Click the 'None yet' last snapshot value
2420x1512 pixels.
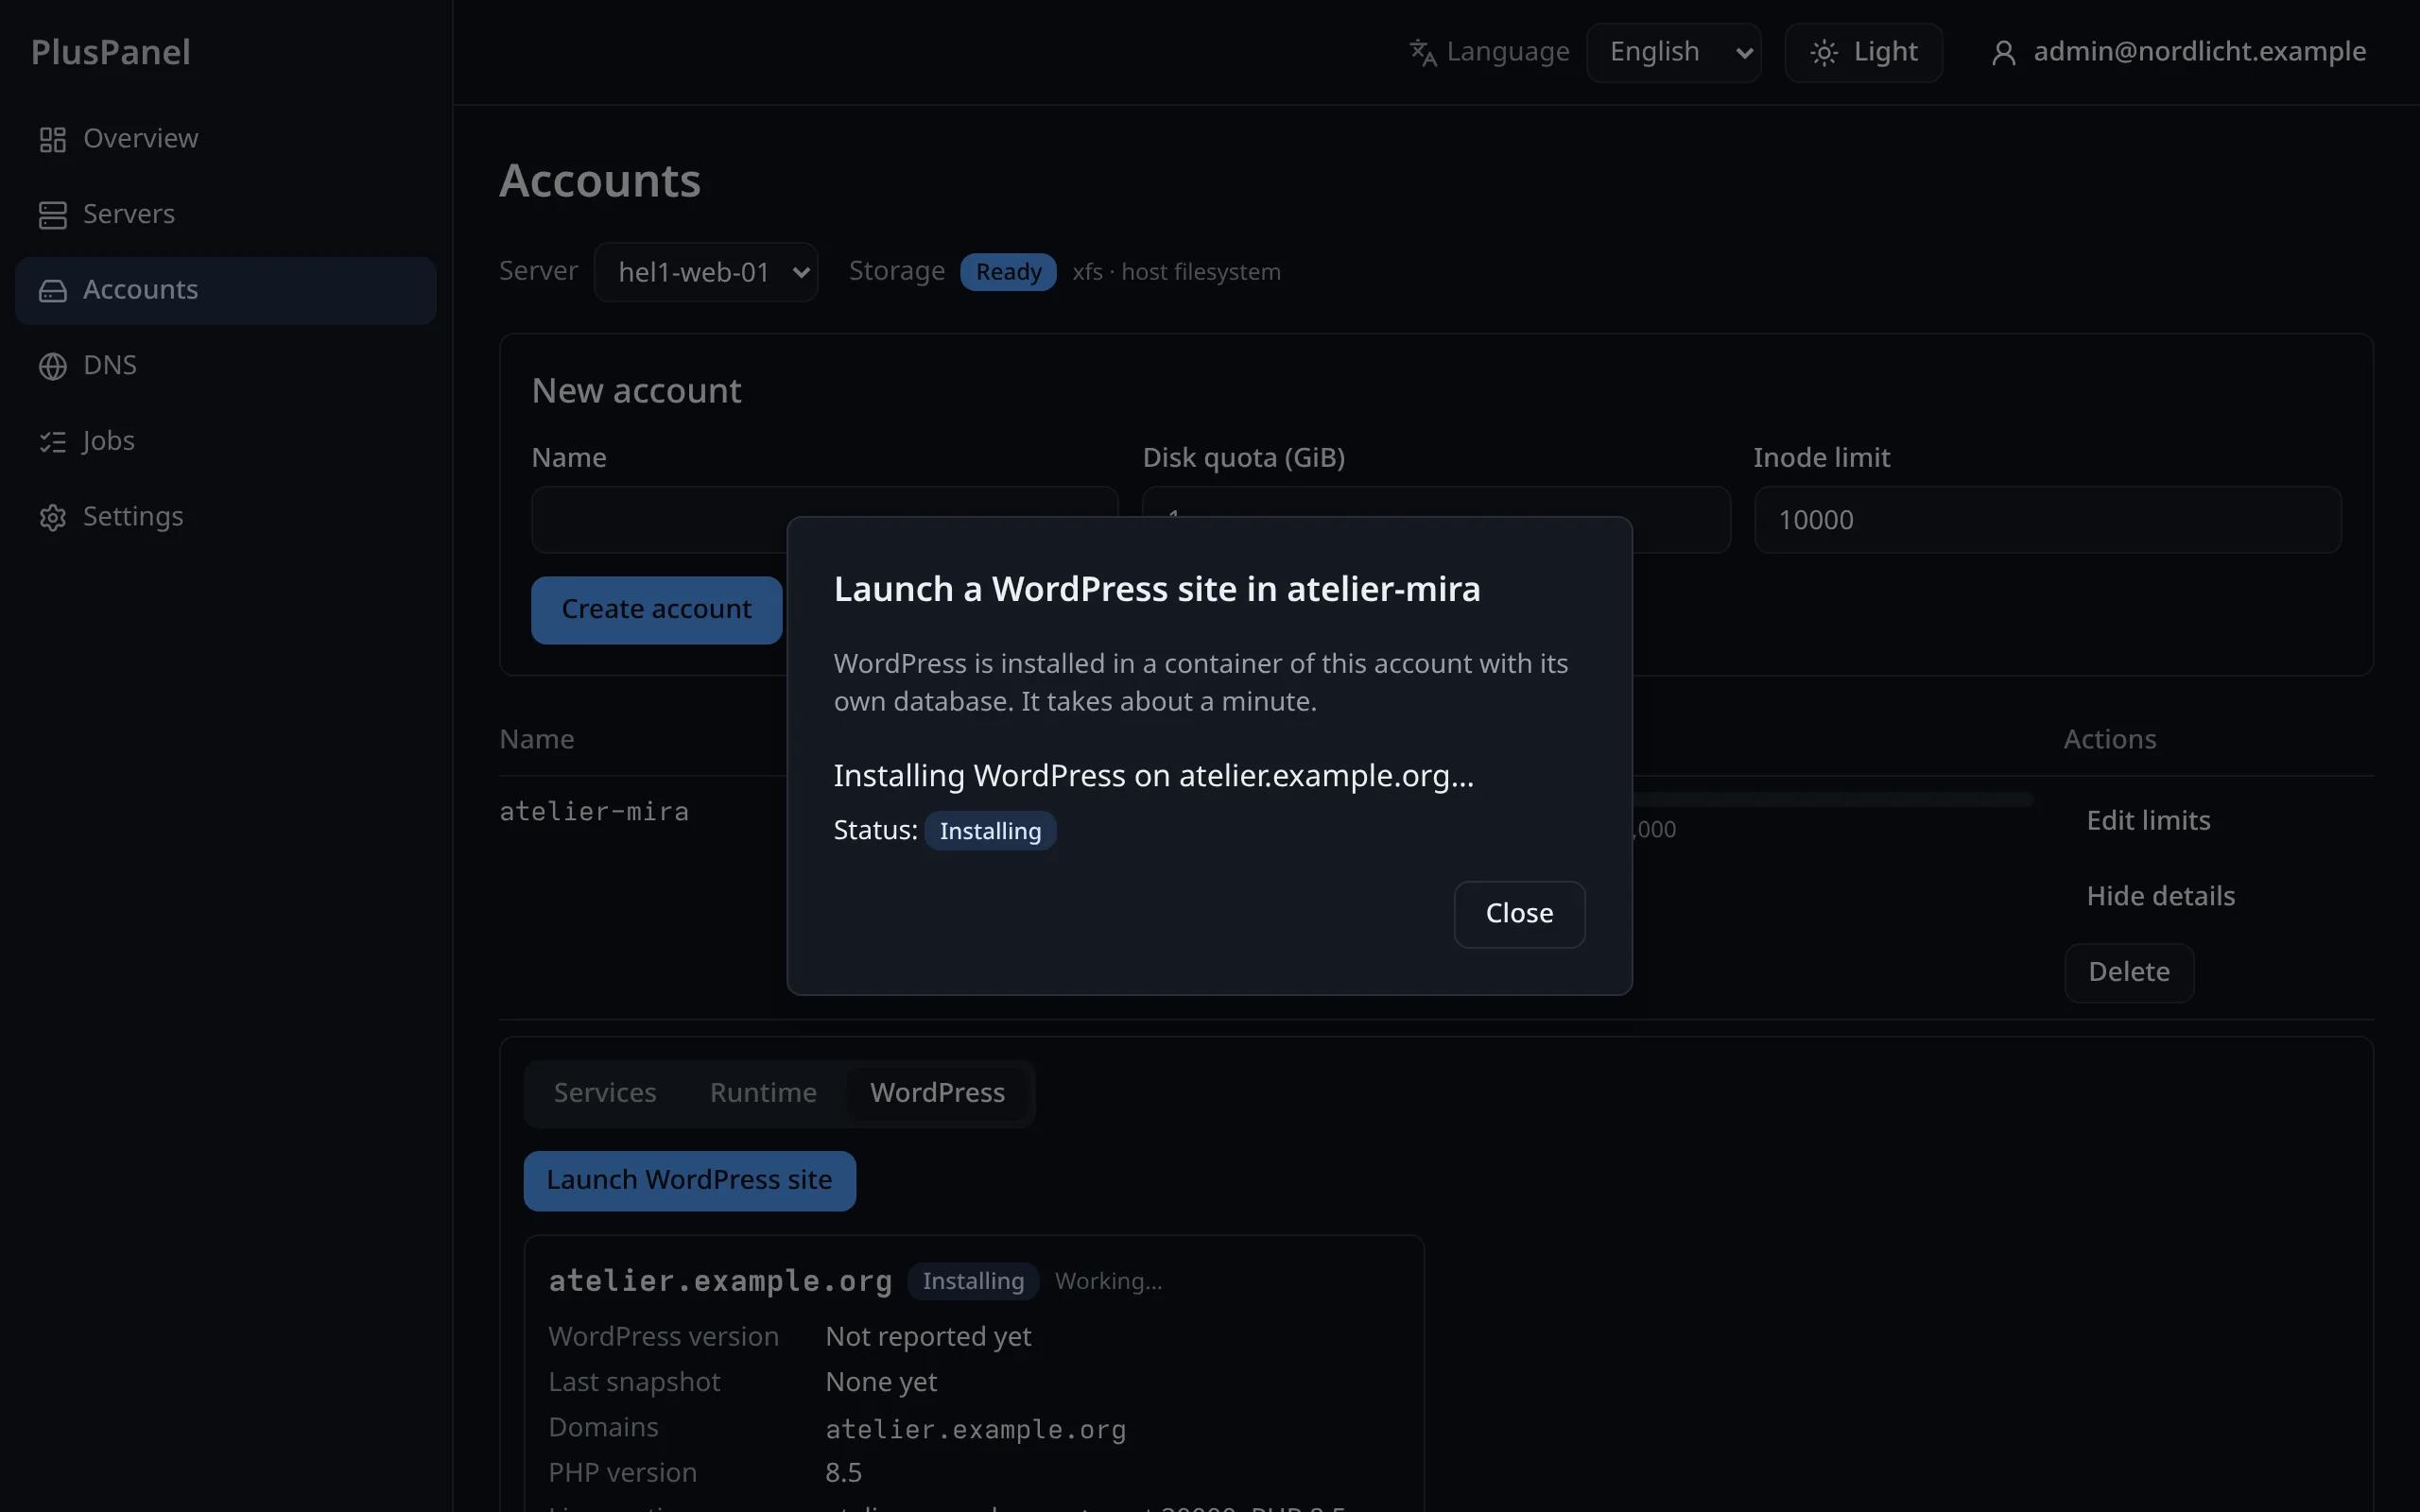point(881,1382)
